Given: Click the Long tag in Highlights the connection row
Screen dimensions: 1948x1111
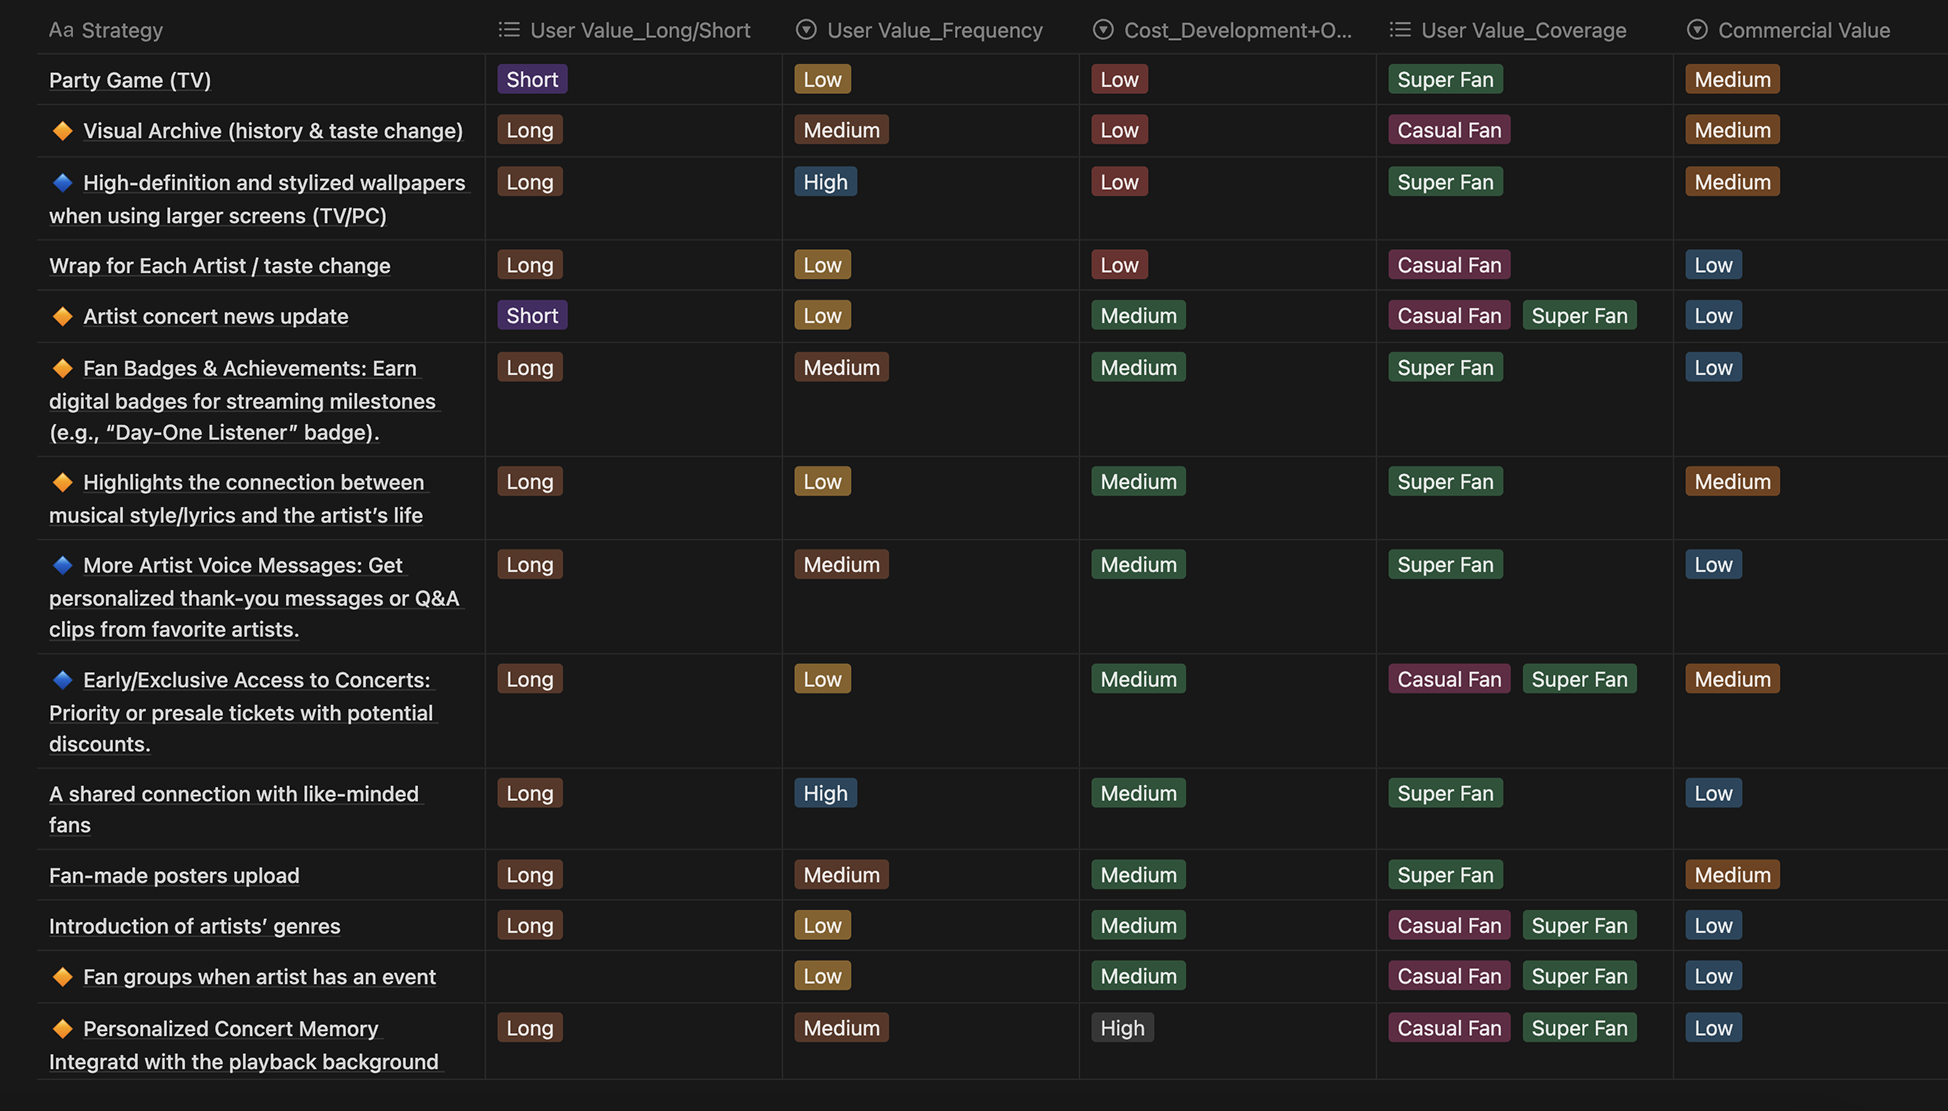Looking at the screenshot, I should 530,482.
